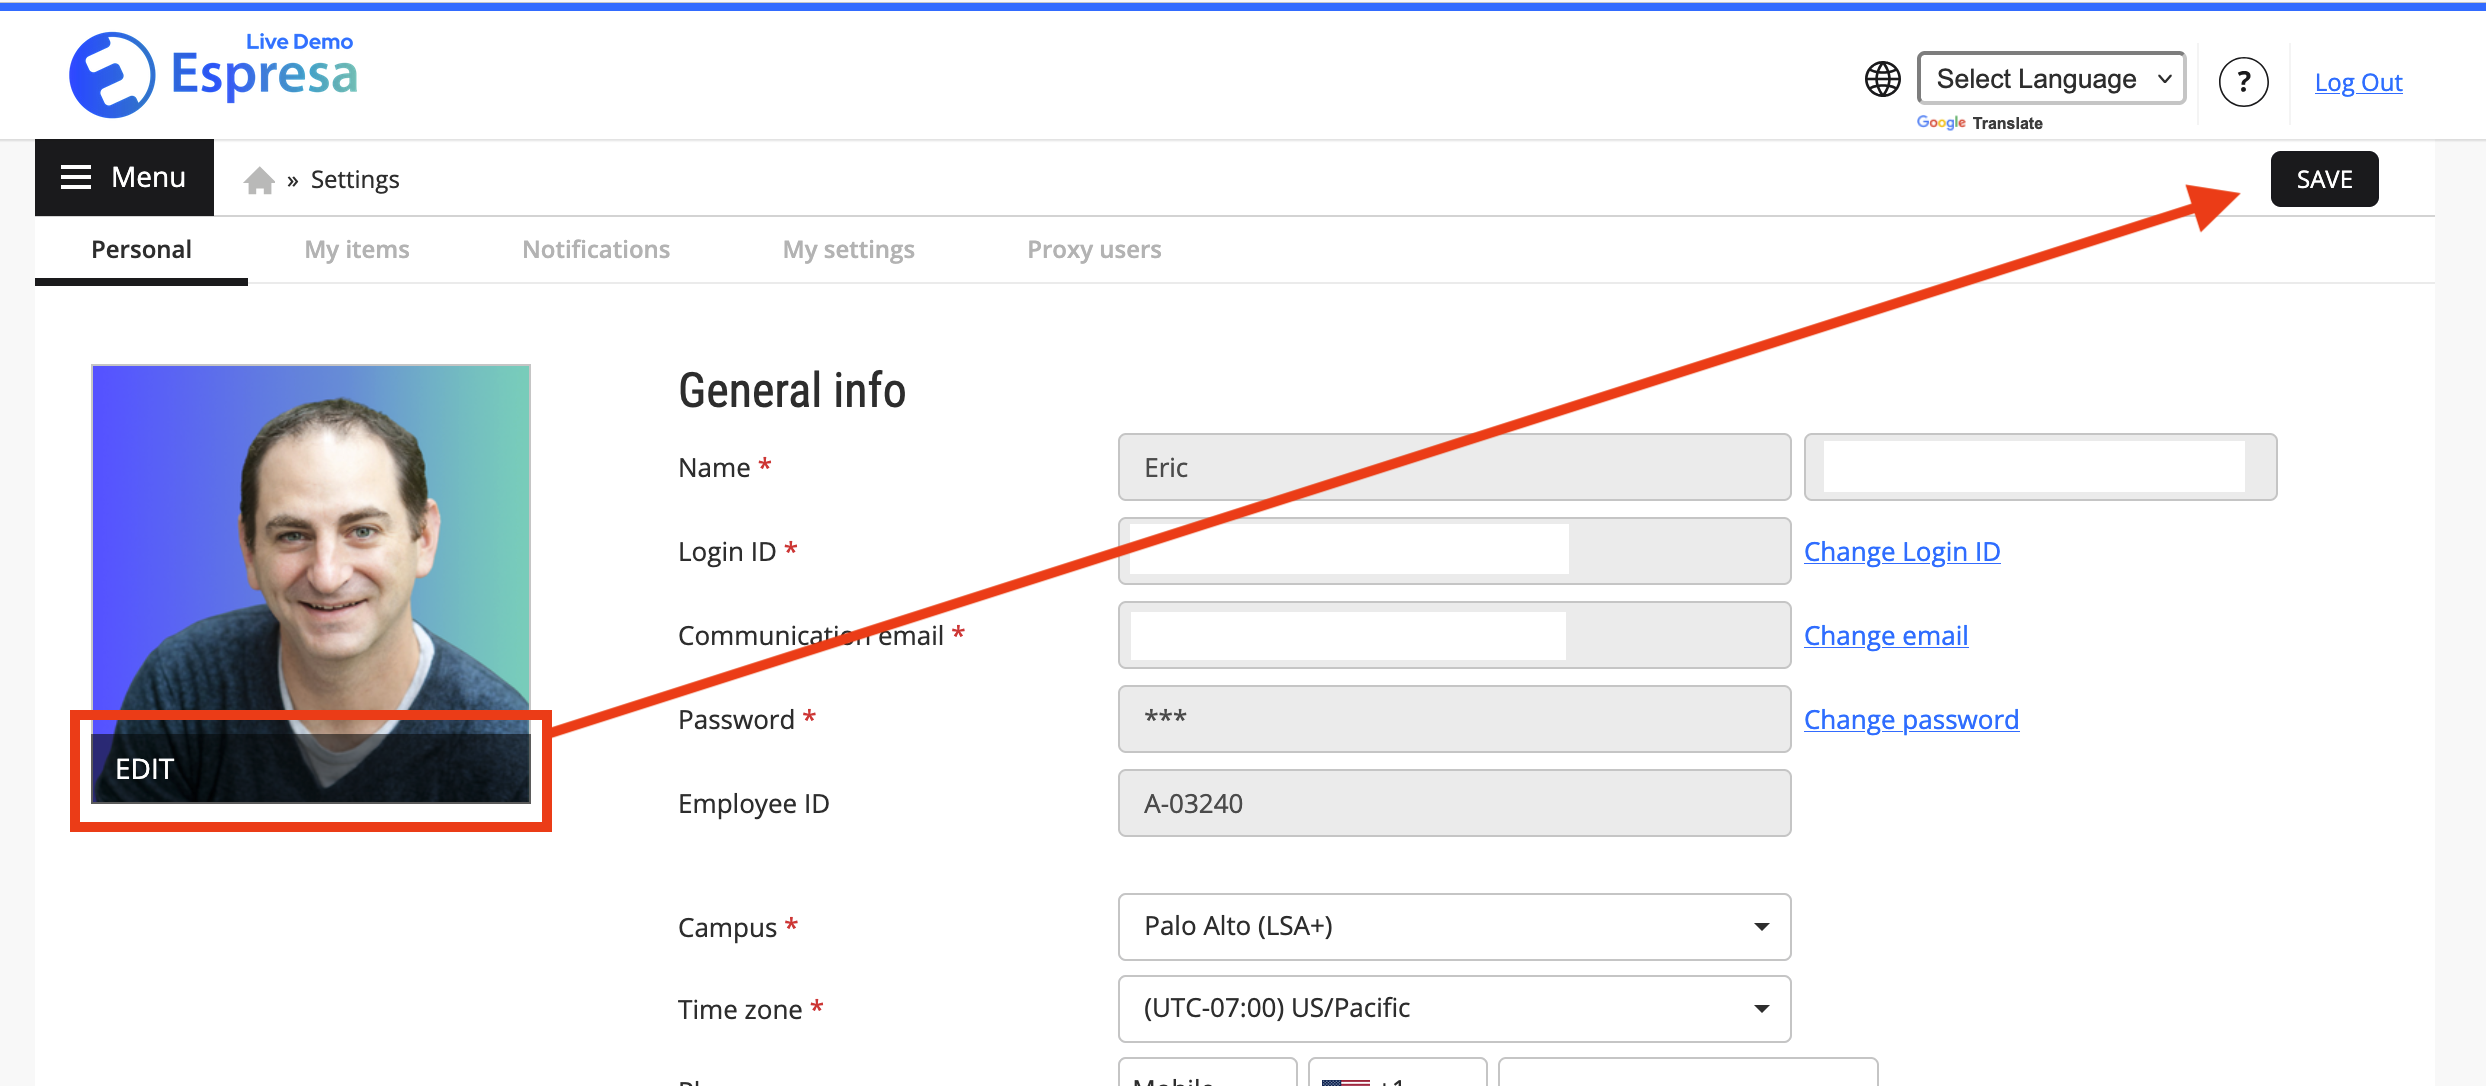2486x1086 pixels.
Task: Go to the My settings tab
Action: [848, 249]
